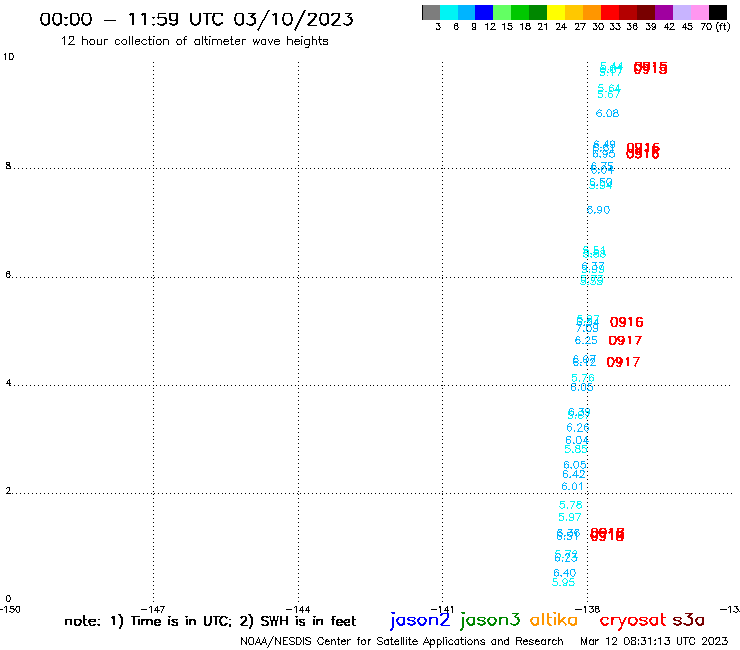Click the wave height value 5.95
The height and width of the screenshot is (650, 740).
click(563, 582)
